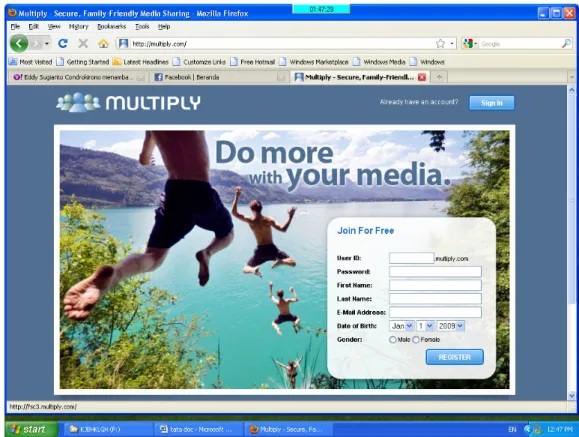The image size is (579, 437).
Task: Click the Sign In button
Action: tap(491, 103)
